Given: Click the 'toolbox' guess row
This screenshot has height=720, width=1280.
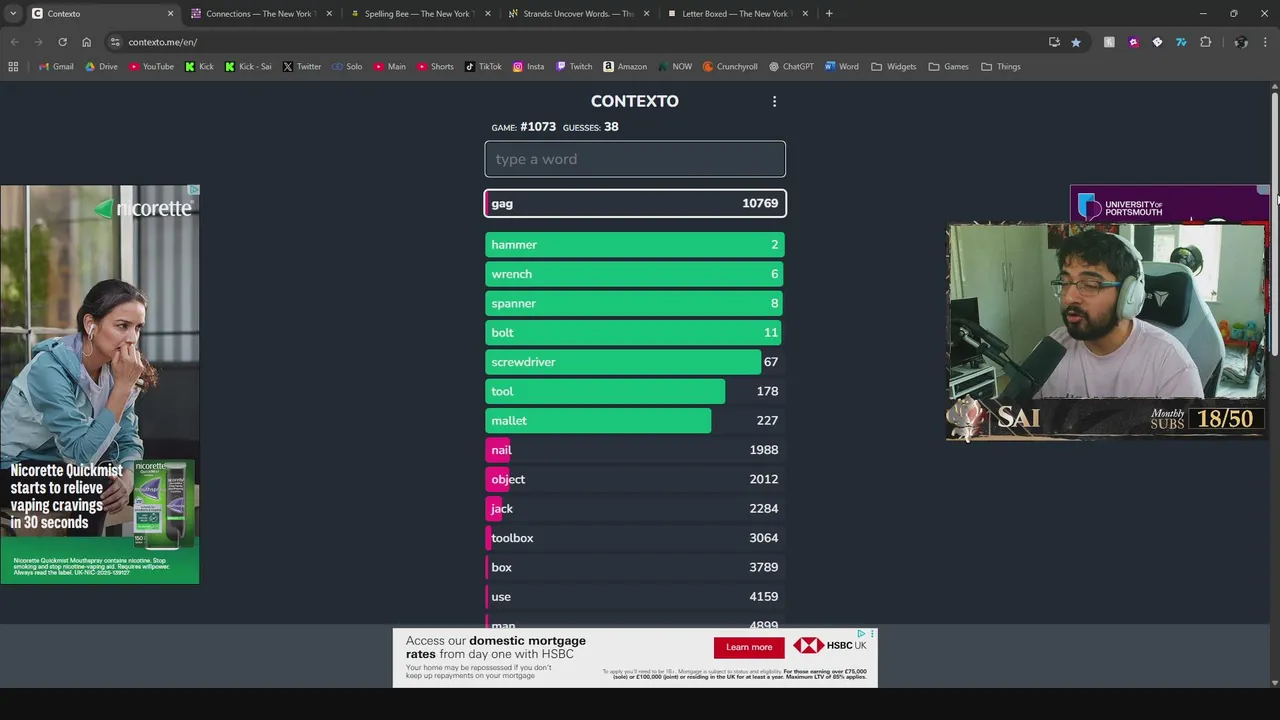Looking at the screenshot, I should 635,538.
